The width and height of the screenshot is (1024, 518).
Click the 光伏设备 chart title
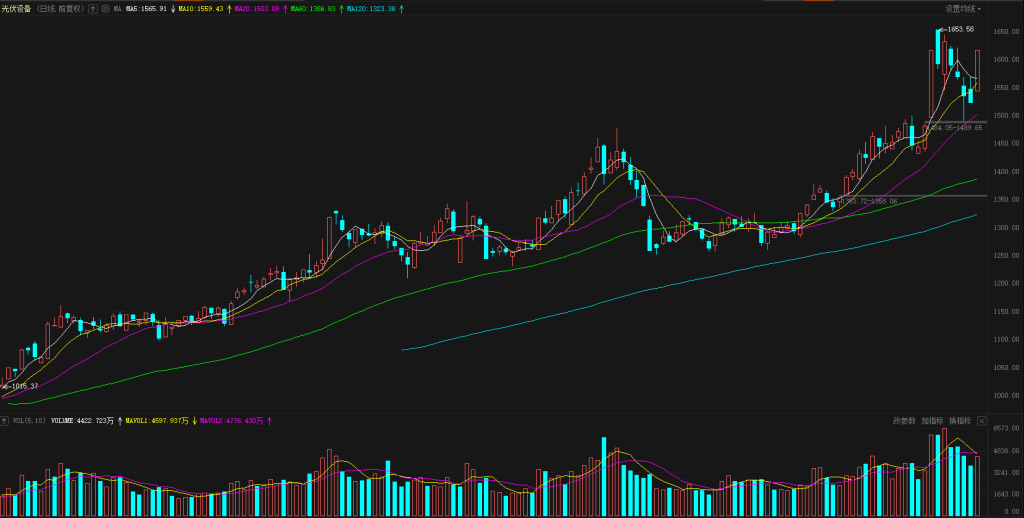click(16, 8)
